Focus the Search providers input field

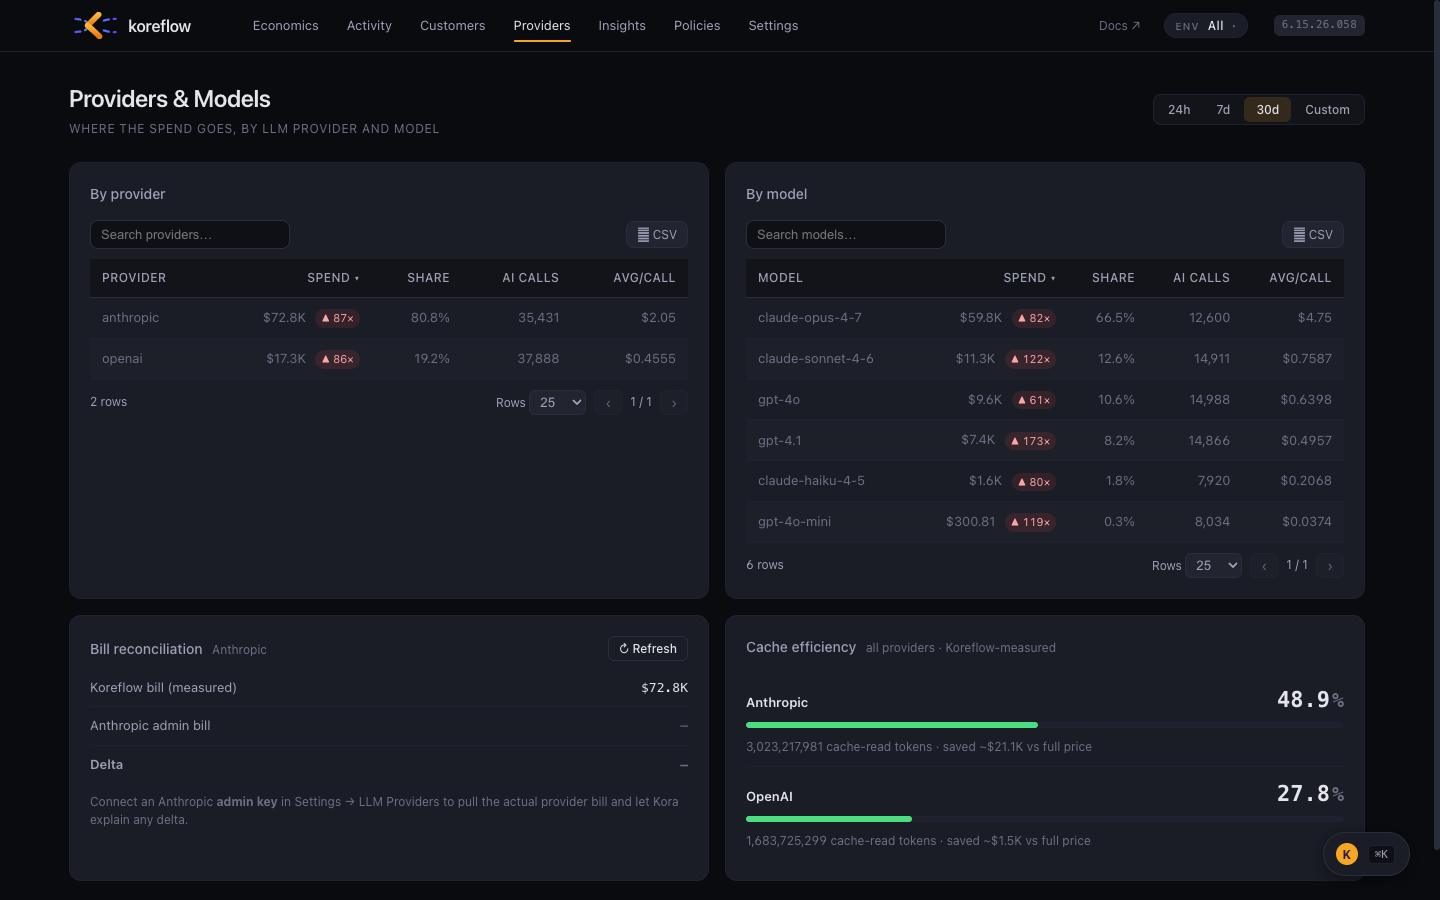190,235
